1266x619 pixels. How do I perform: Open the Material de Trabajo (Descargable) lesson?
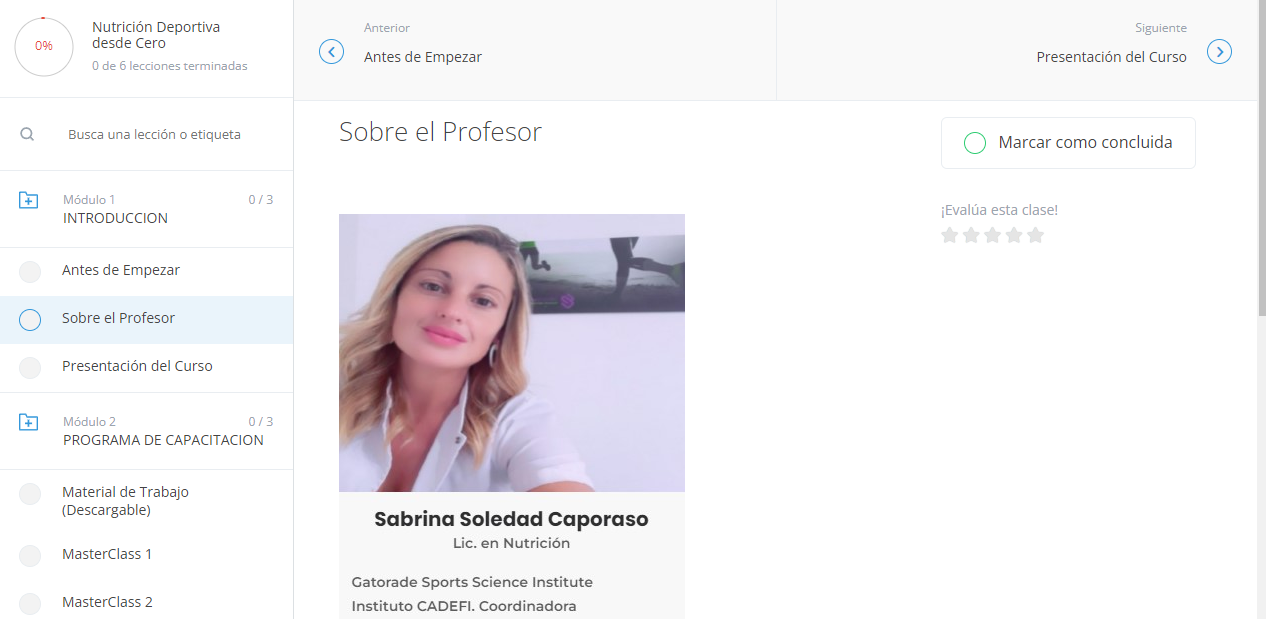pos(146,501)
